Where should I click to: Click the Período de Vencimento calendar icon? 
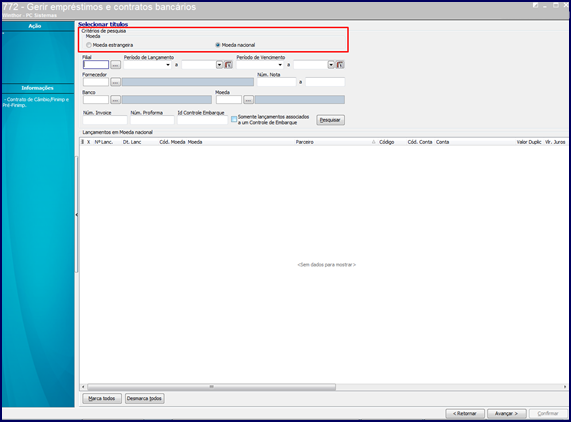click(340, 65)
